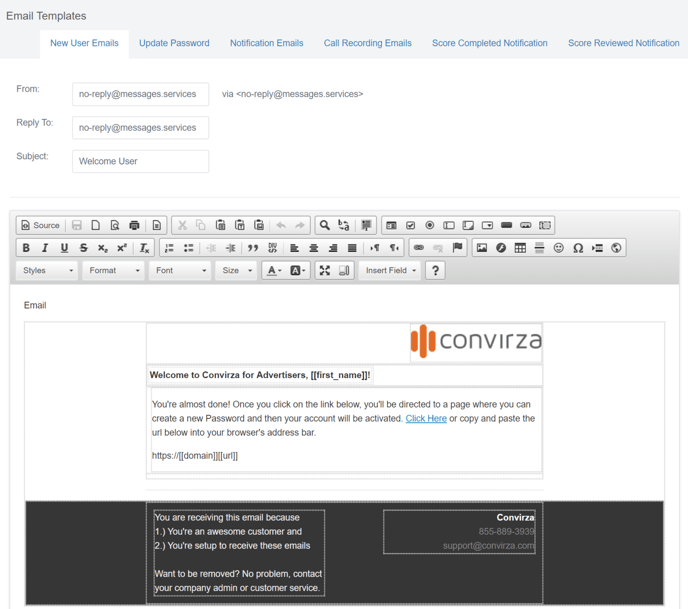Viewport: 688px width, 609px height.
Task: Click the Print icon
Action: [x=134, y=225]
